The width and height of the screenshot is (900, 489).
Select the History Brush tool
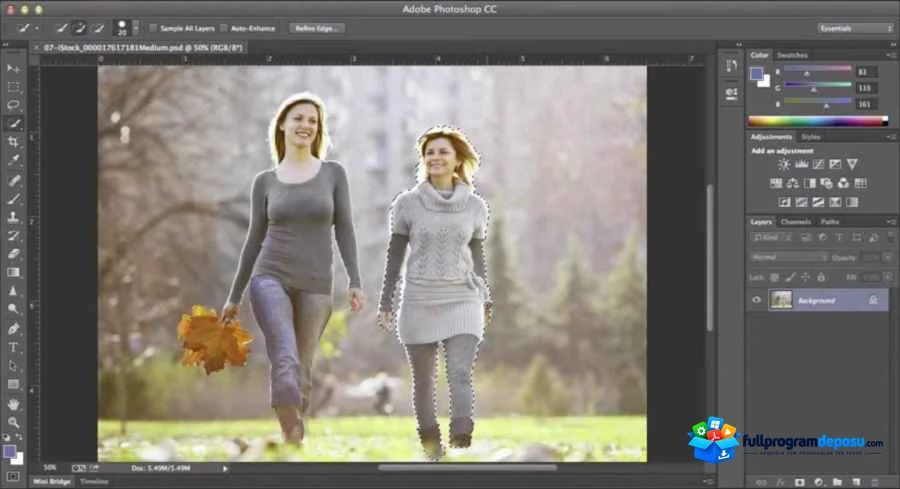tap(13, 235)
